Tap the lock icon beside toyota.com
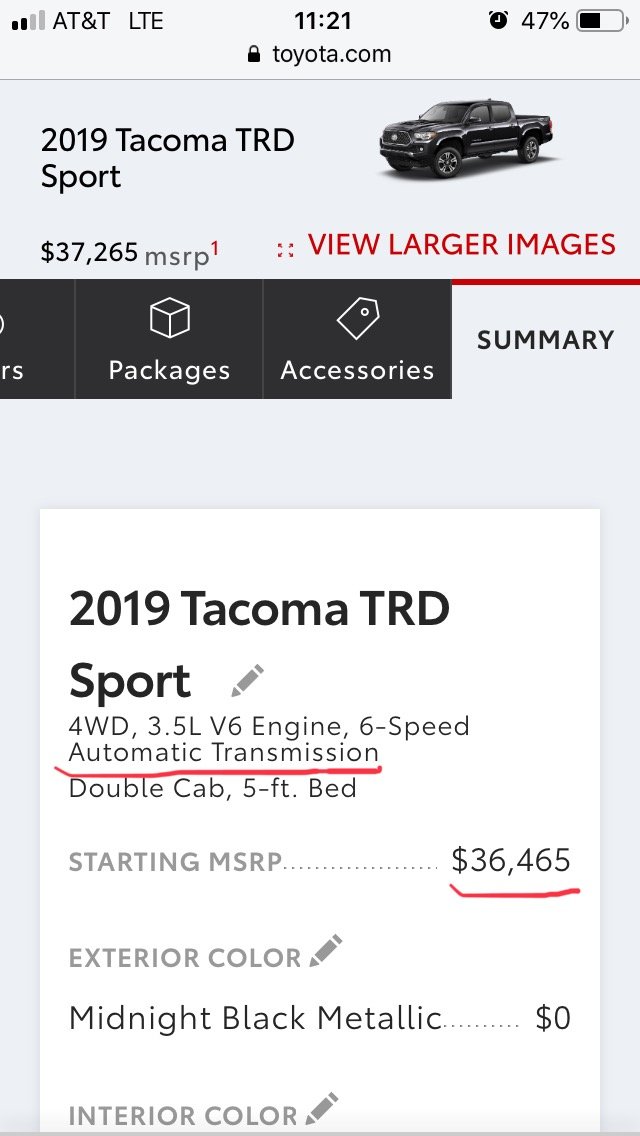Screen dimensions: 640x1136 point(254,54)
